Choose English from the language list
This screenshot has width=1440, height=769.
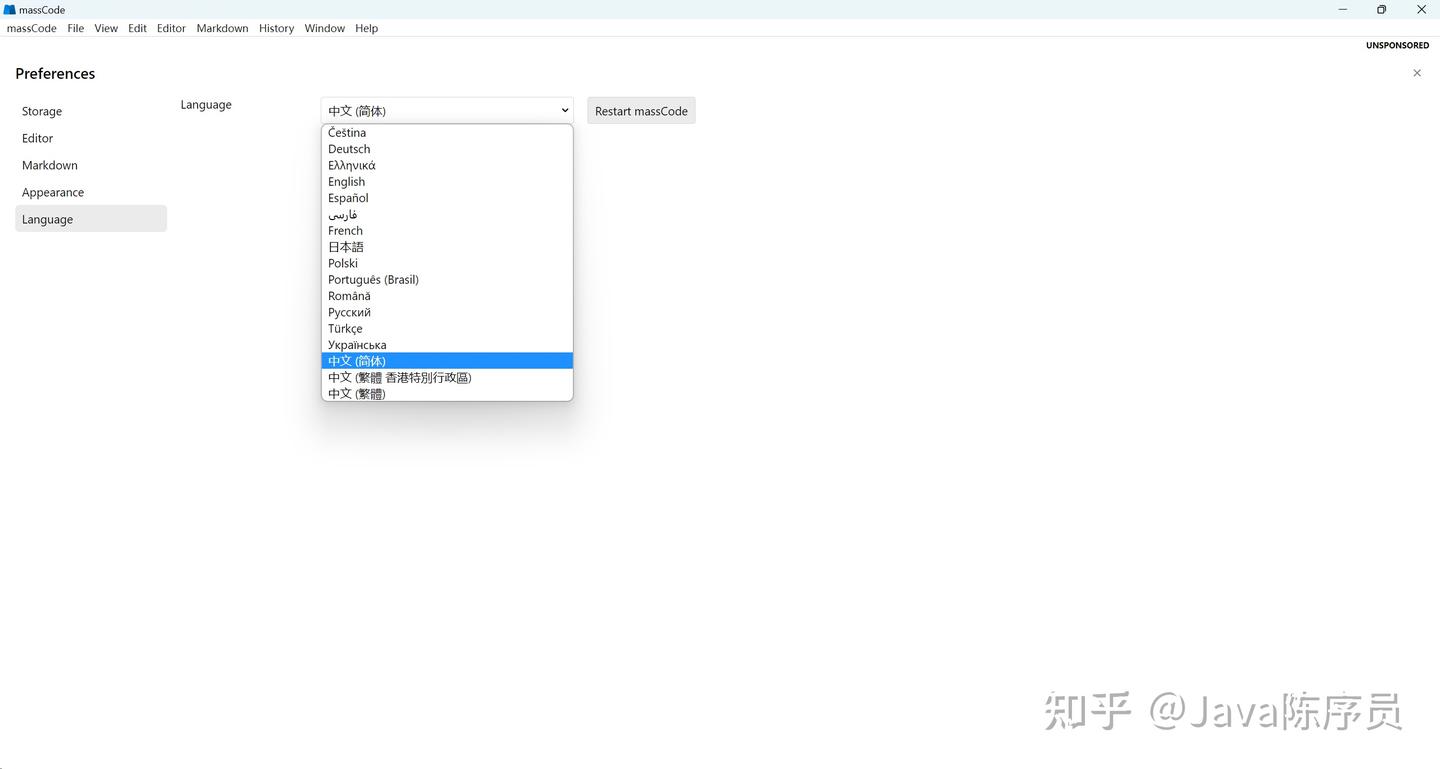pos(447,182)
